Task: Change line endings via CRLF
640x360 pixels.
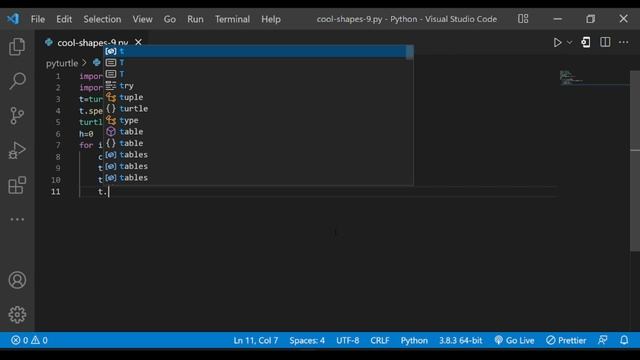Action: click(380, 340)
